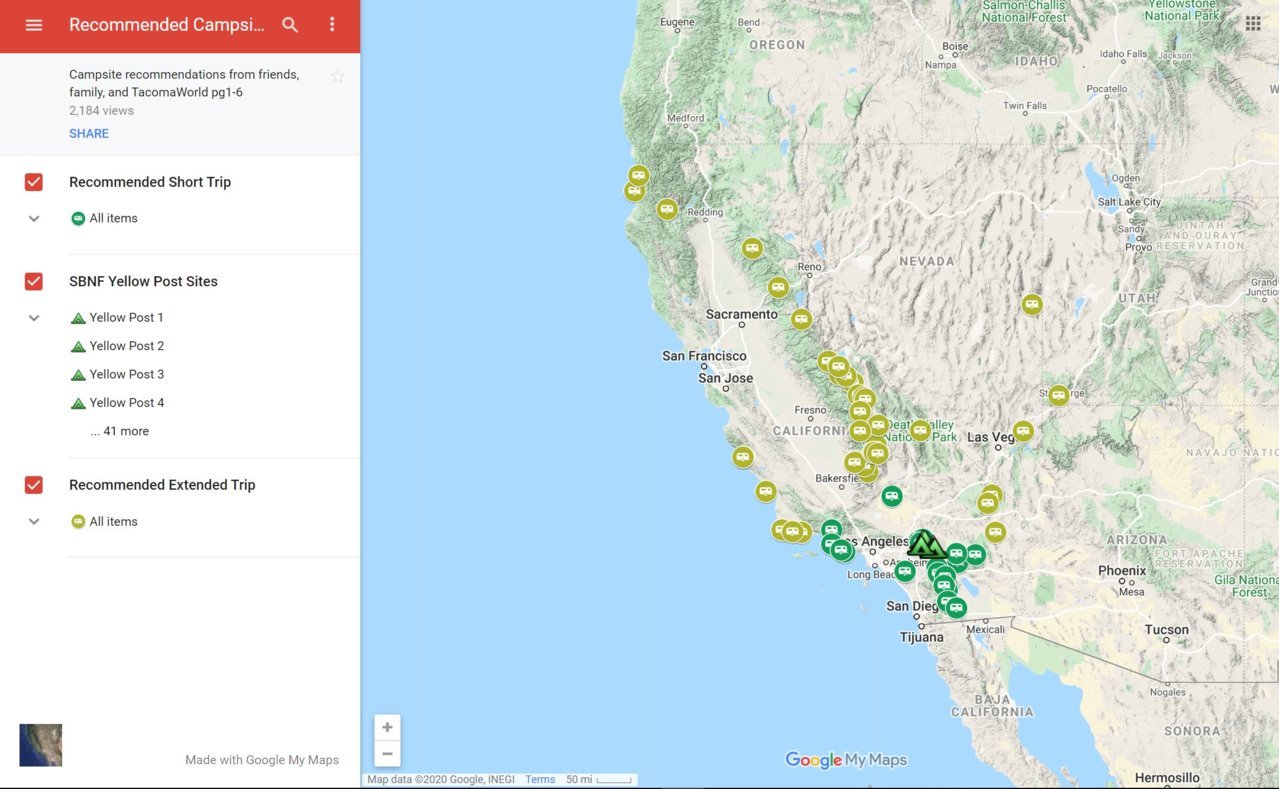Show the '... 41 more' yellow post items
This screenshot has height=789, width=1279.
tap(119, 431)
